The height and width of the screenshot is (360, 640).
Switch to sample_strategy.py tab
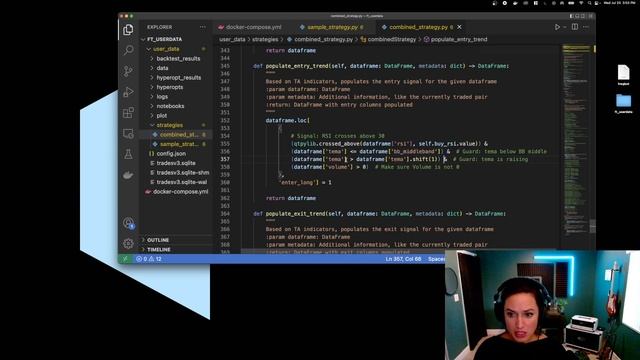pyautogui.click(x=331, y=27)
